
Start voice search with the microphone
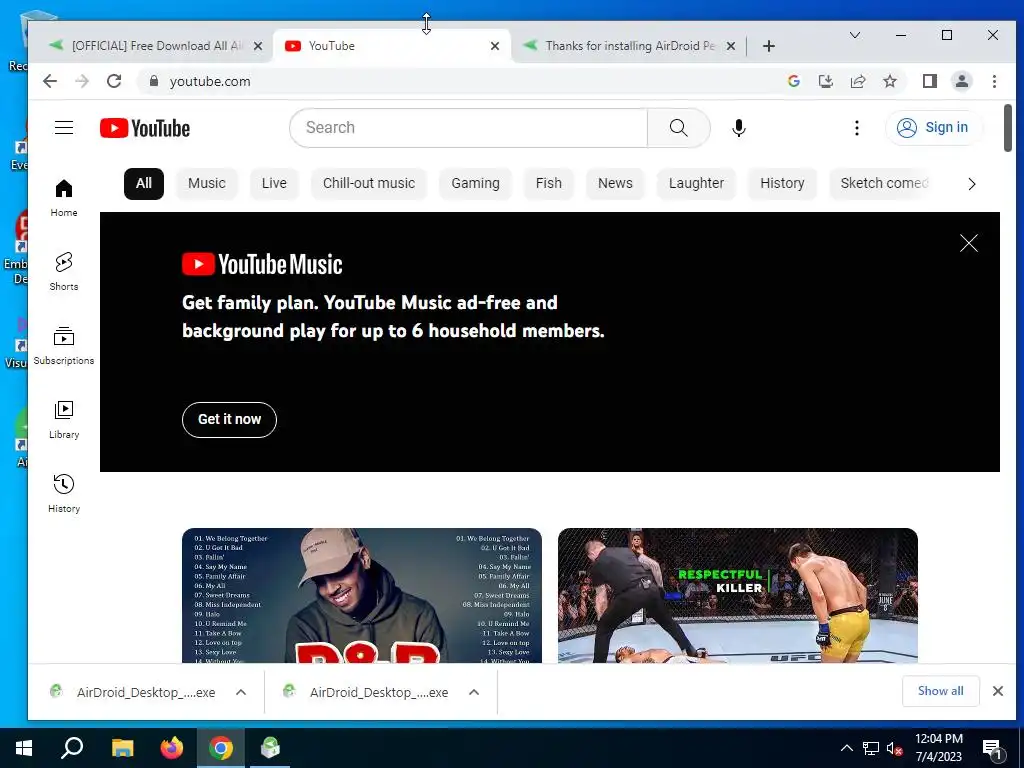[x=739, y=127]
